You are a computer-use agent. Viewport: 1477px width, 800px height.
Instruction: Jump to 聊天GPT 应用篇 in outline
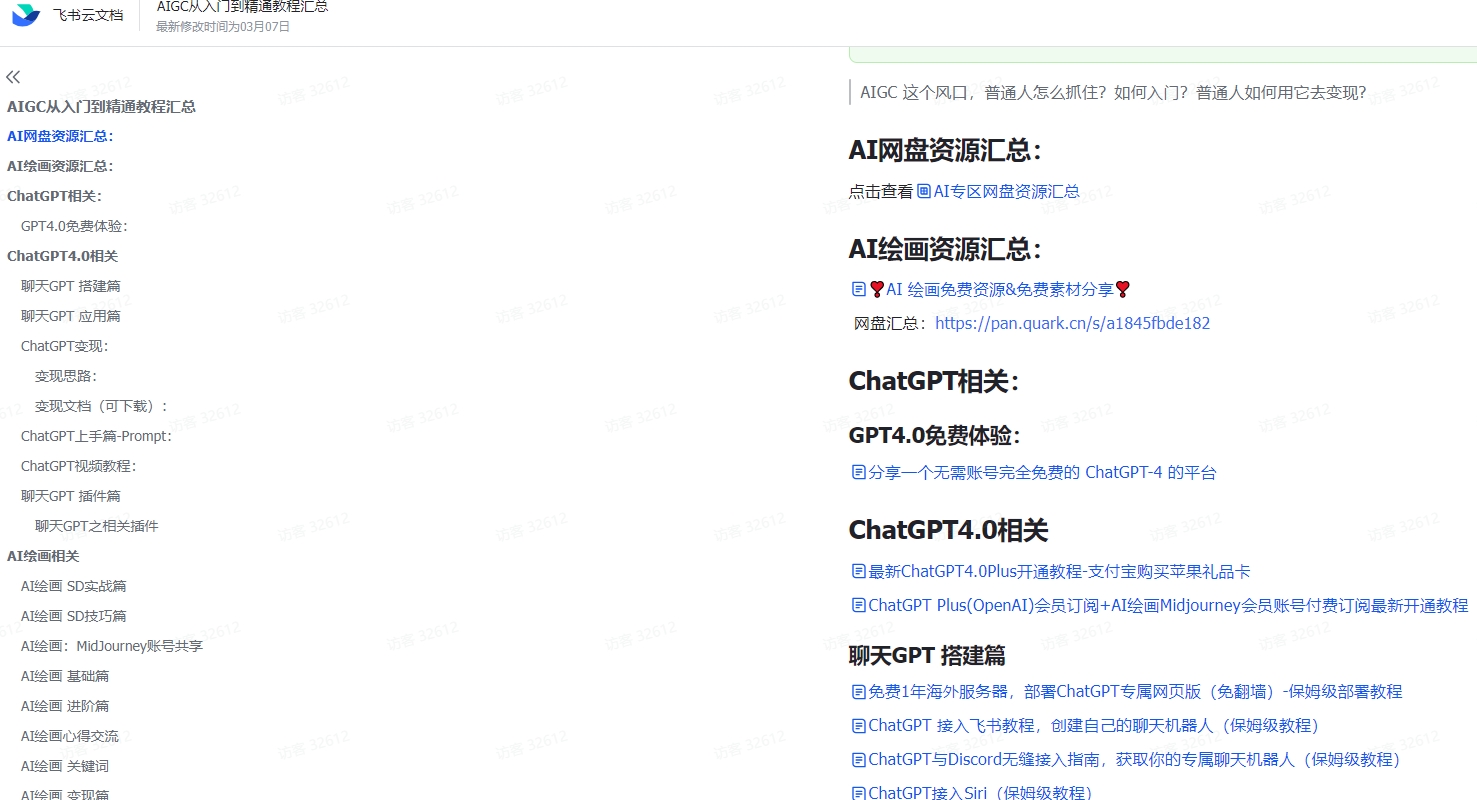click(x=71, y=316)
